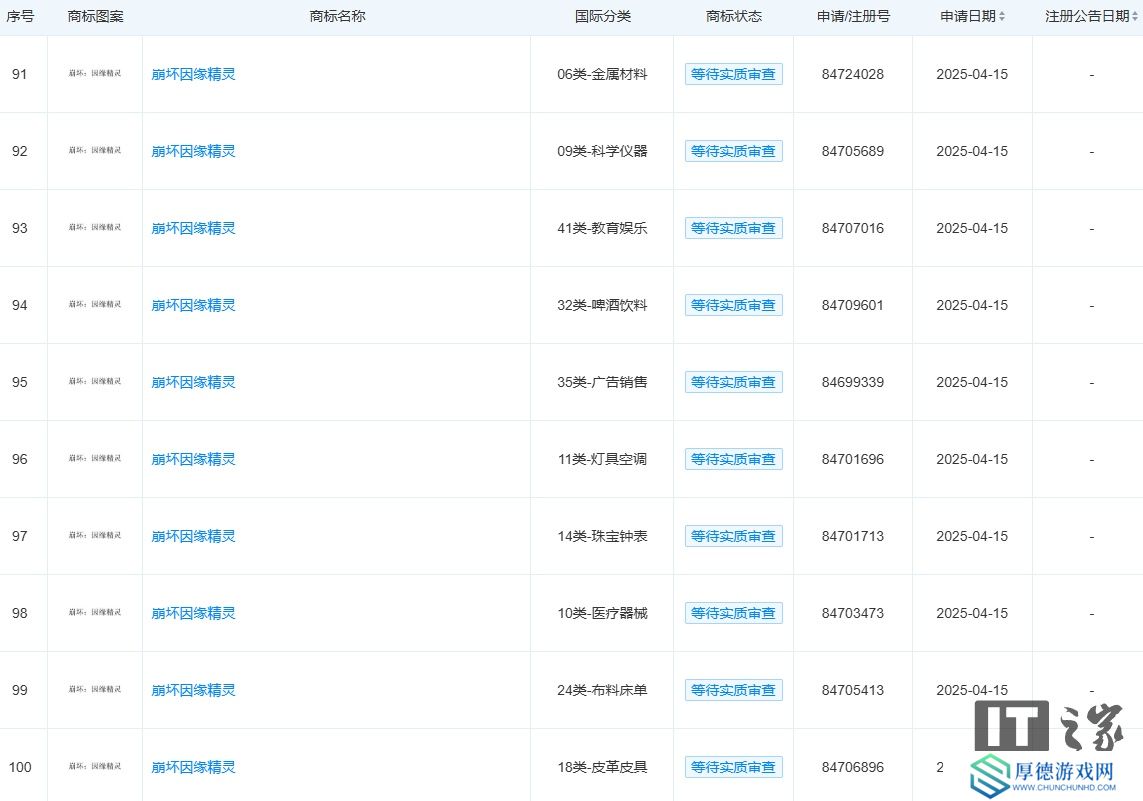The height and width of the screenshot is (801, 1143).
Task: Click 等待实质审查 status for 84707016
Action: [733, 228]
